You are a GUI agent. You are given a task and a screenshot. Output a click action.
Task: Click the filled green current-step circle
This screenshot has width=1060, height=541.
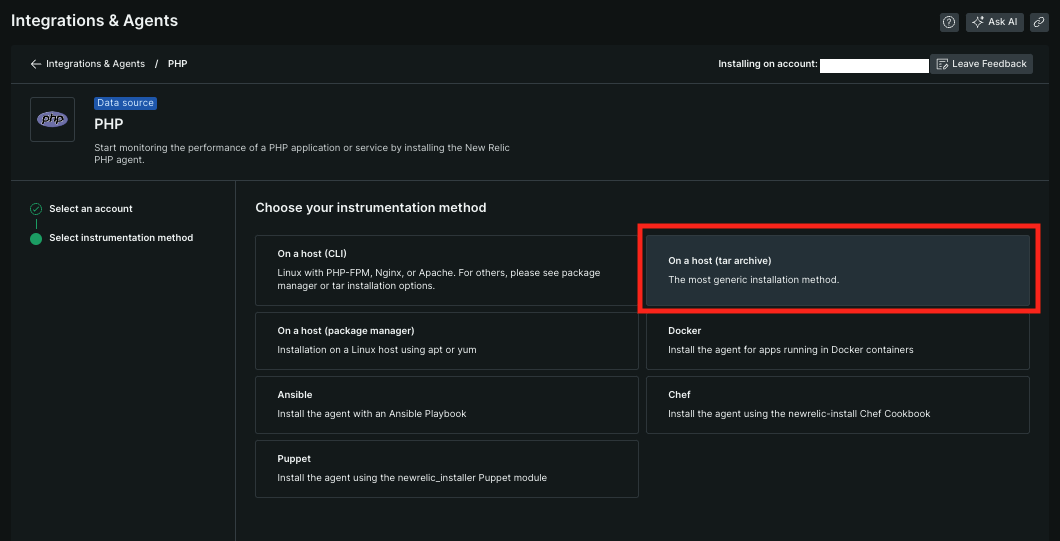(36, 238)
